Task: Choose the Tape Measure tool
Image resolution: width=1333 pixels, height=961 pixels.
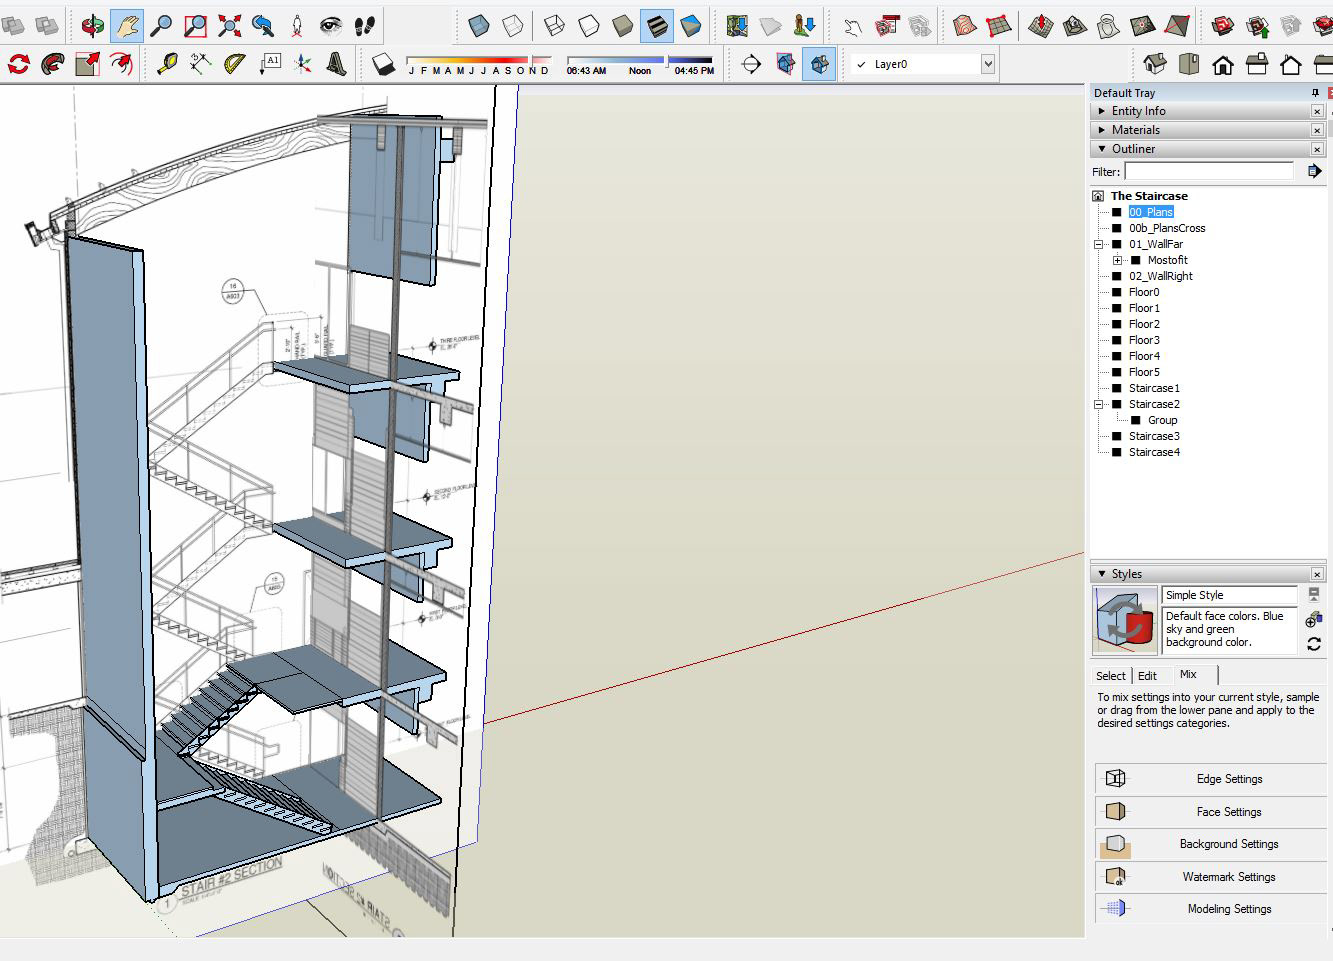Action: tap(167, 64)
